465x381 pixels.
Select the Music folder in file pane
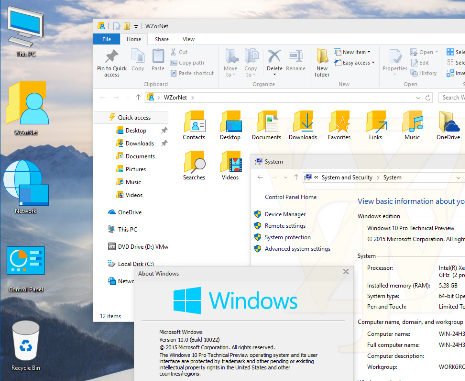coord(412,125)
